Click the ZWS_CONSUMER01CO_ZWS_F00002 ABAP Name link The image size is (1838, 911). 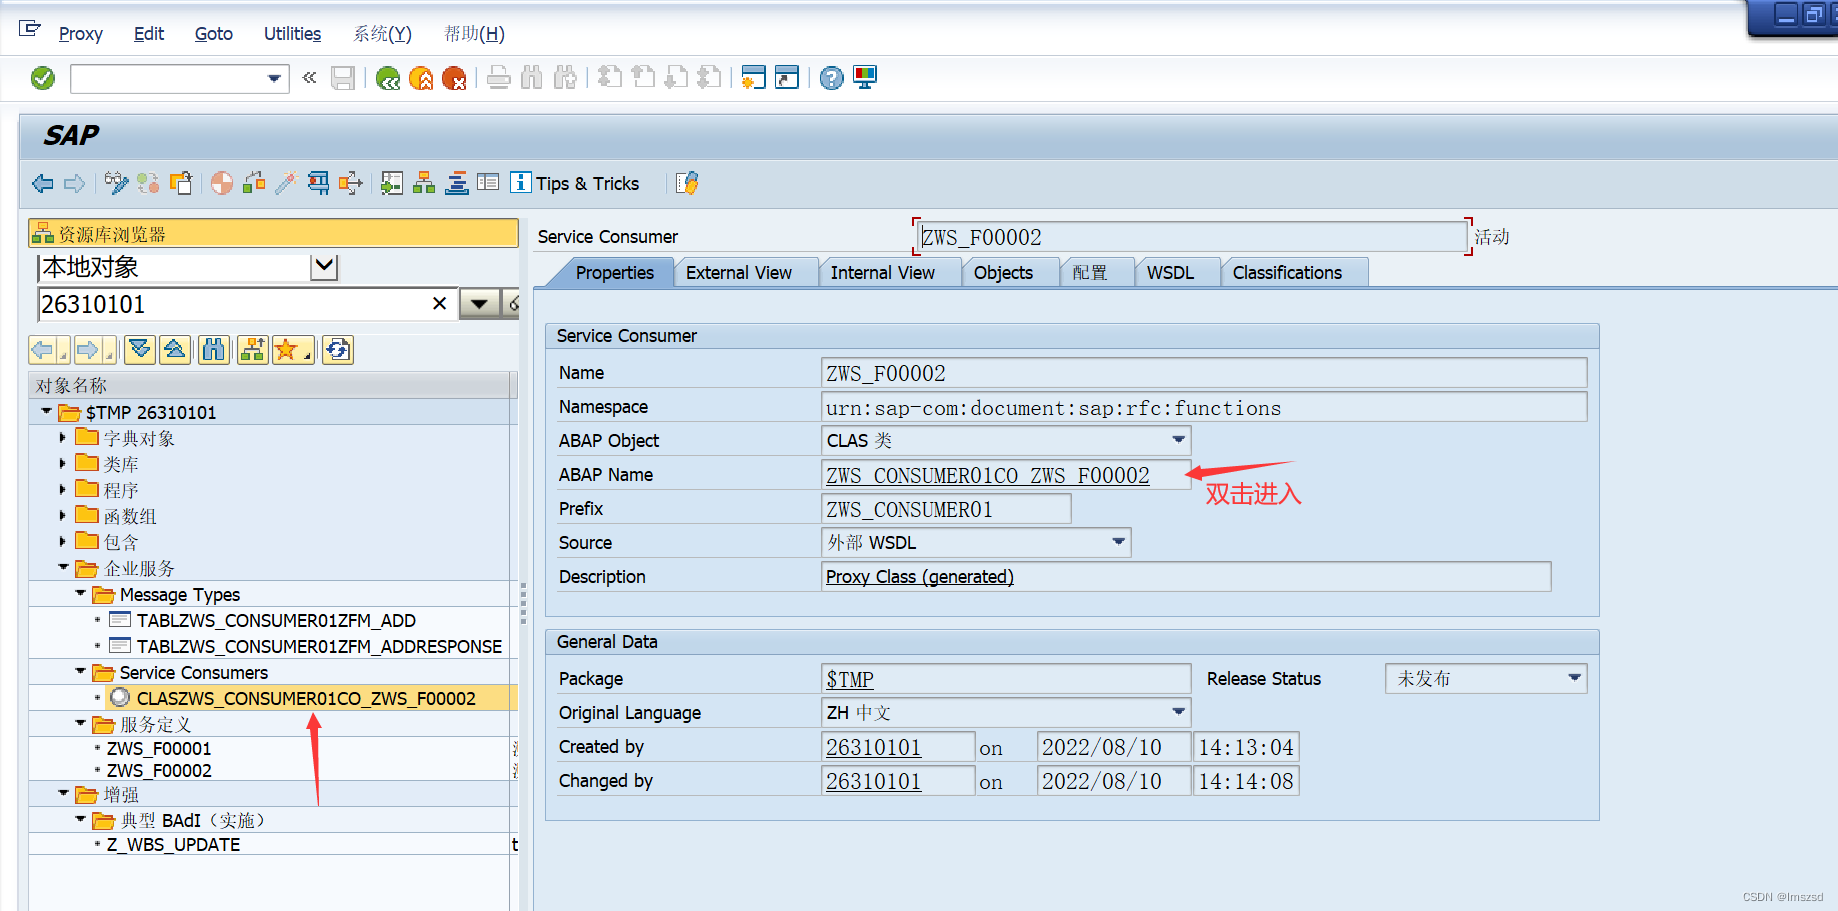[987, 476]
